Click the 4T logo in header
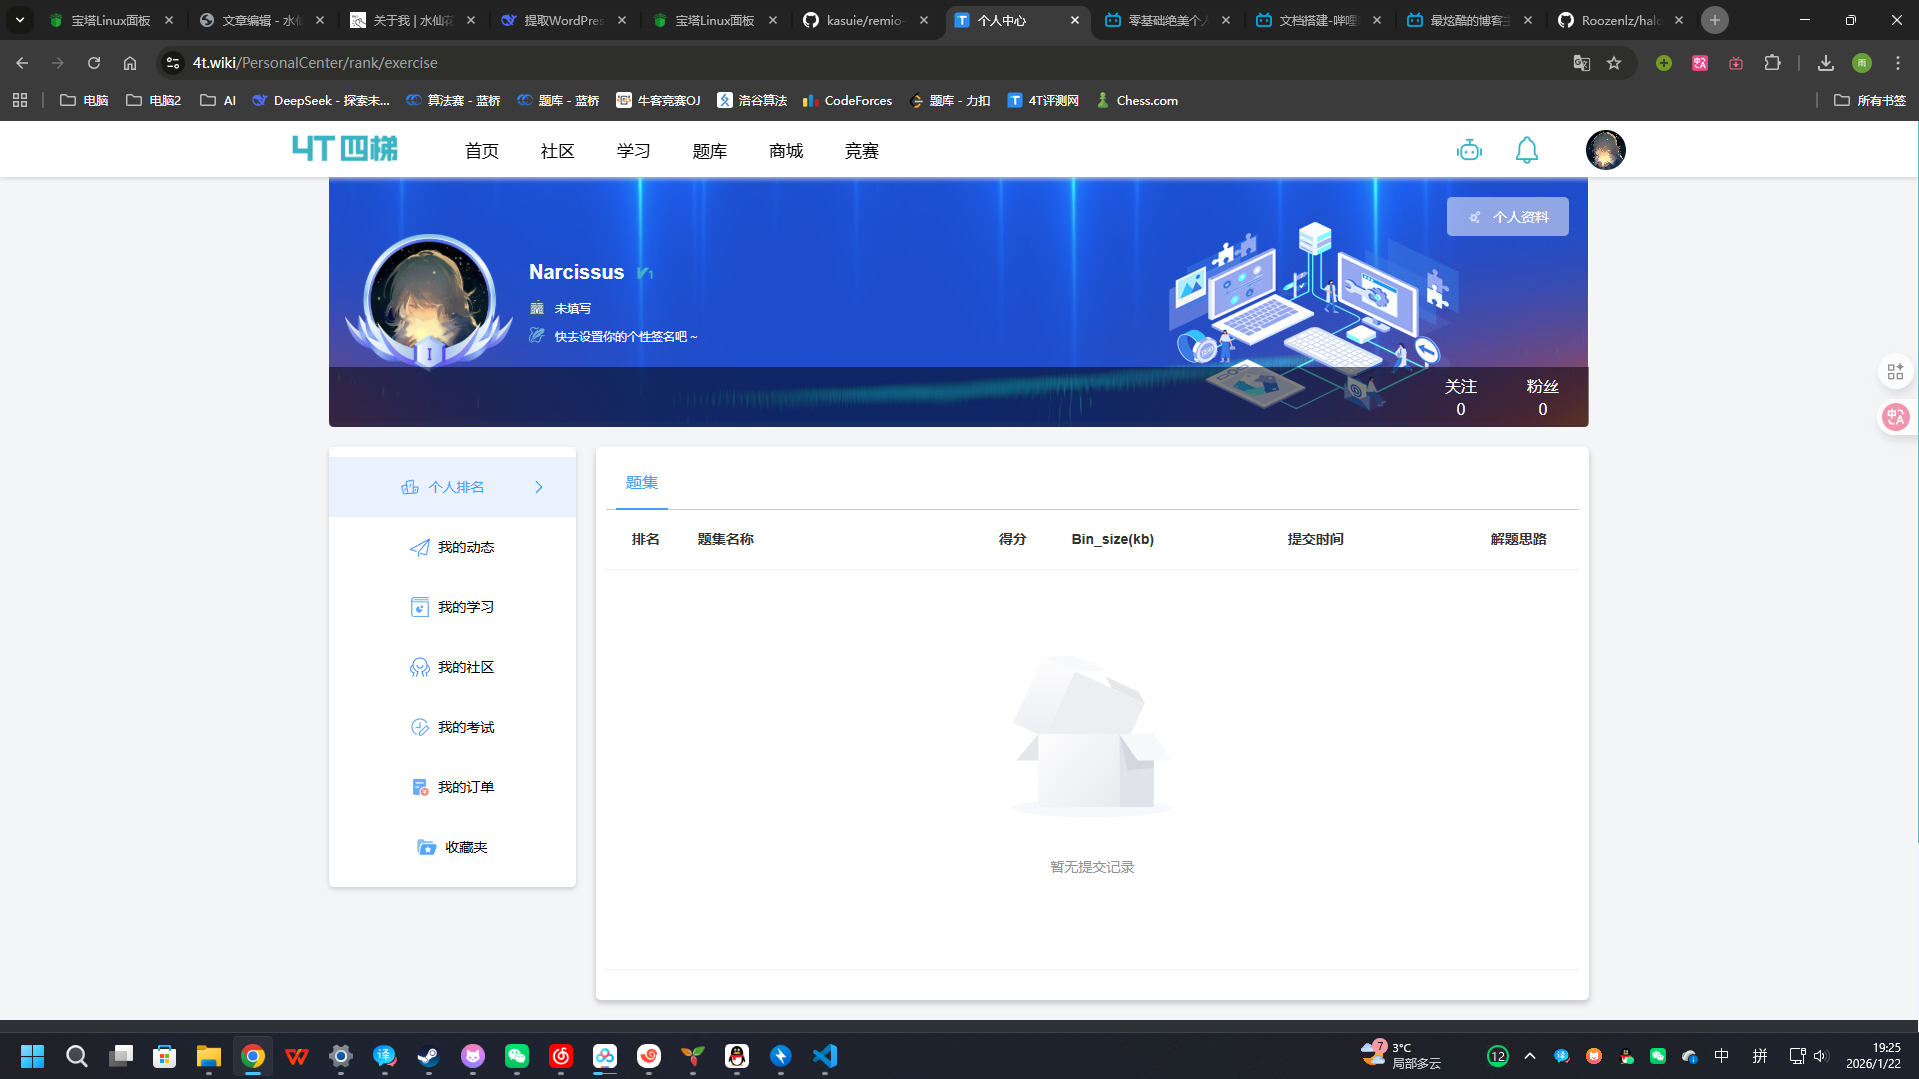This screenshot has height=1079, width=1919. [x=345, y=149]
